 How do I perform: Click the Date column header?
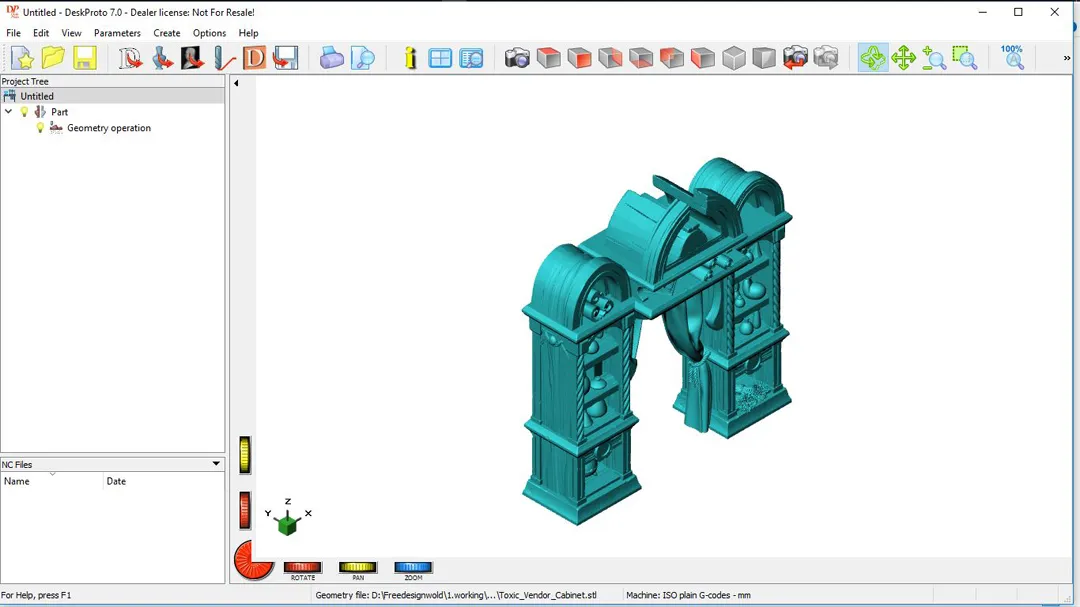[x=116, y=481]
